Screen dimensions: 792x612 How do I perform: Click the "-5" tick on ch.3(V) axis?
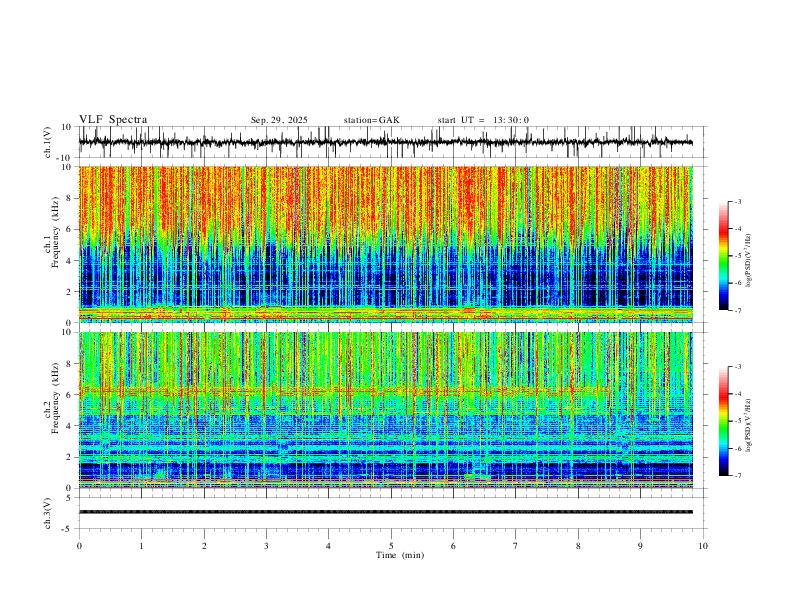68,529
